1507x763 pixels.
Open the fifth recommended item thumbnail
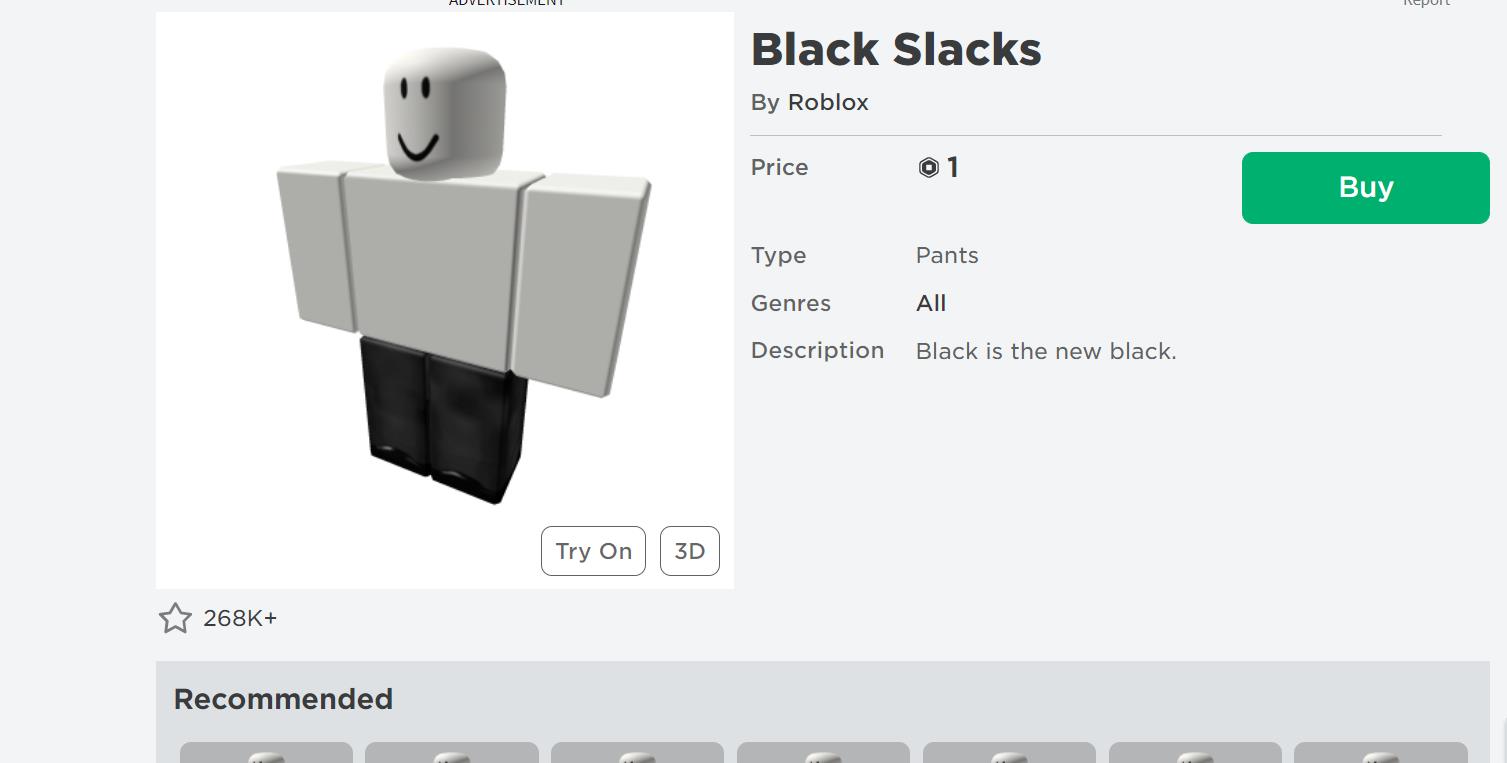click(1009, 752)
